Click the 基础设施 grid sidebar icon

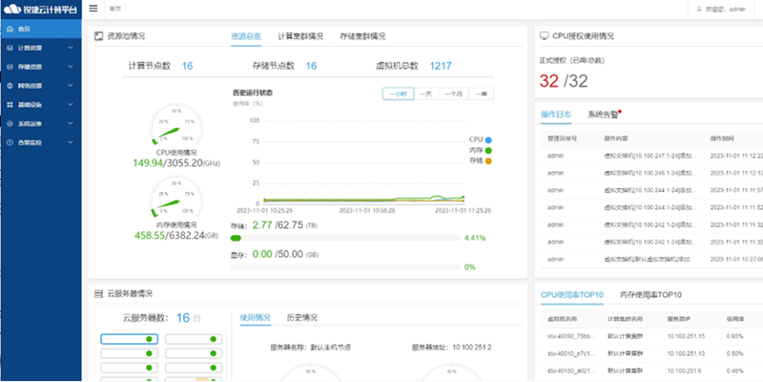click(x=10, y=105)
